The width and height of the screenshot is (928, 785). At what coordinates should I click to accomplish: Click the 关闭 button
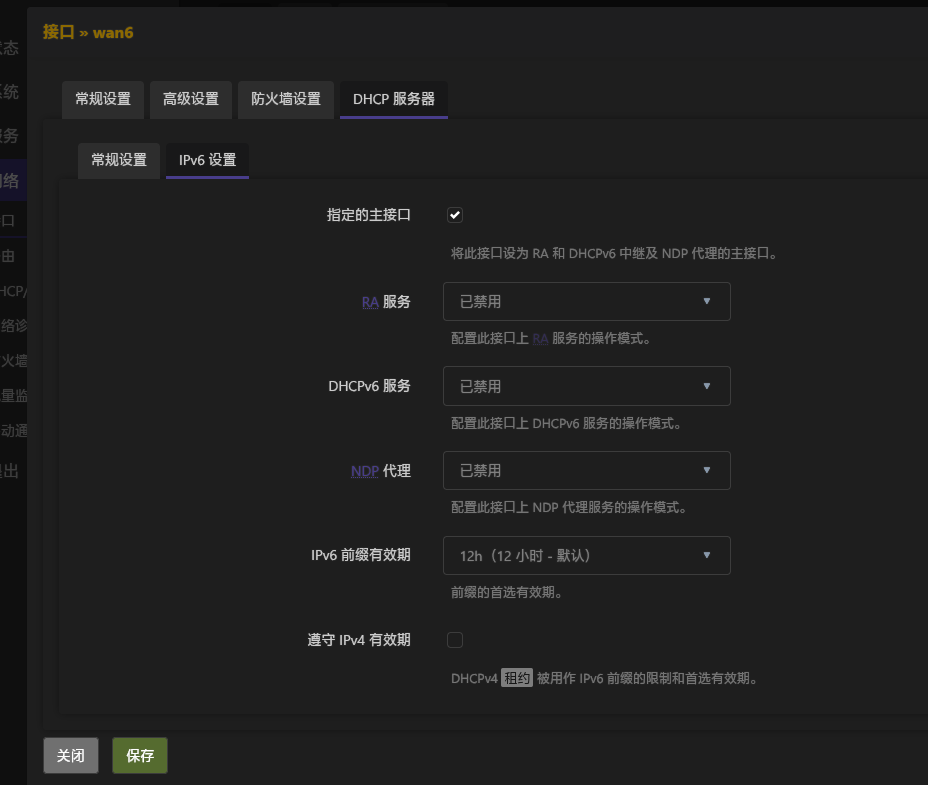71,756
